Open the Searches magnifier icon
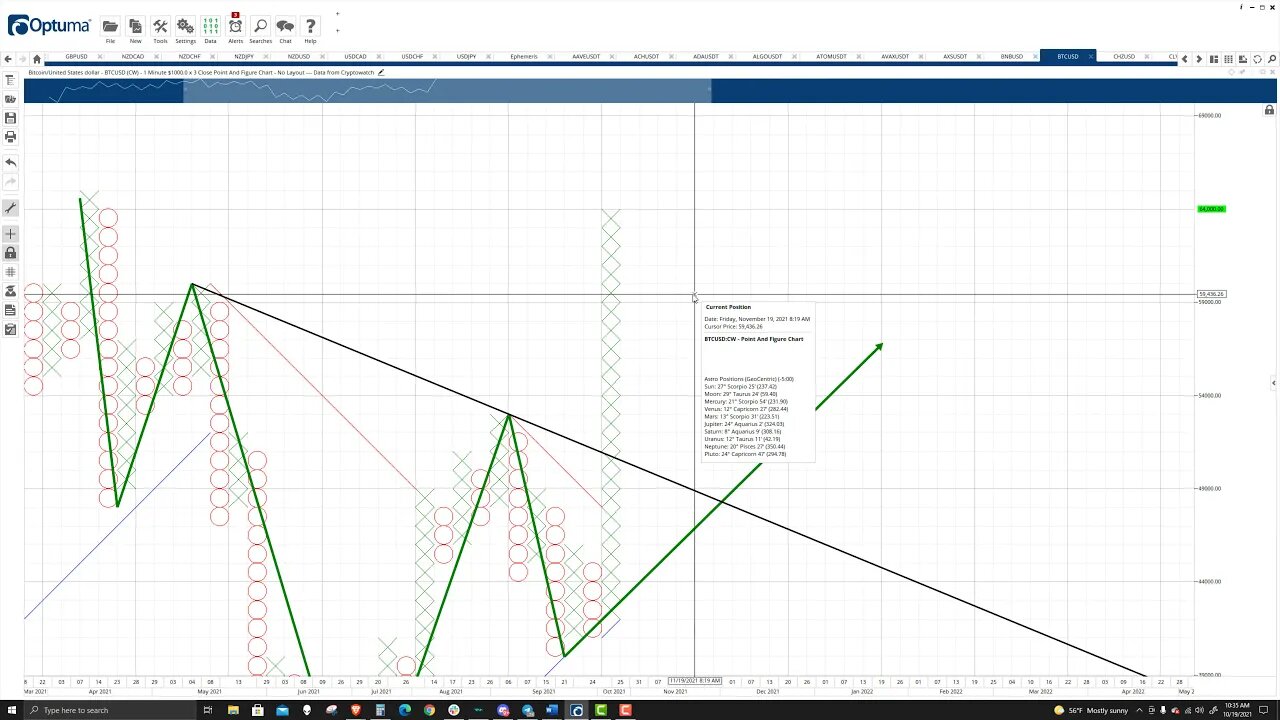 coord(260,27)
